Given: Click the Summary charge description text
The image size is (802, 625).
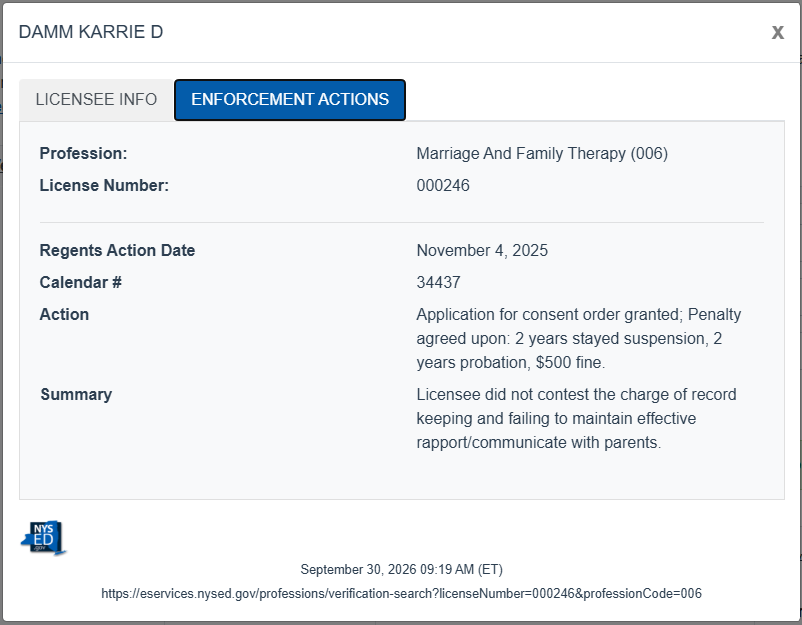Looking at the screenshot, I should [576, 418].
